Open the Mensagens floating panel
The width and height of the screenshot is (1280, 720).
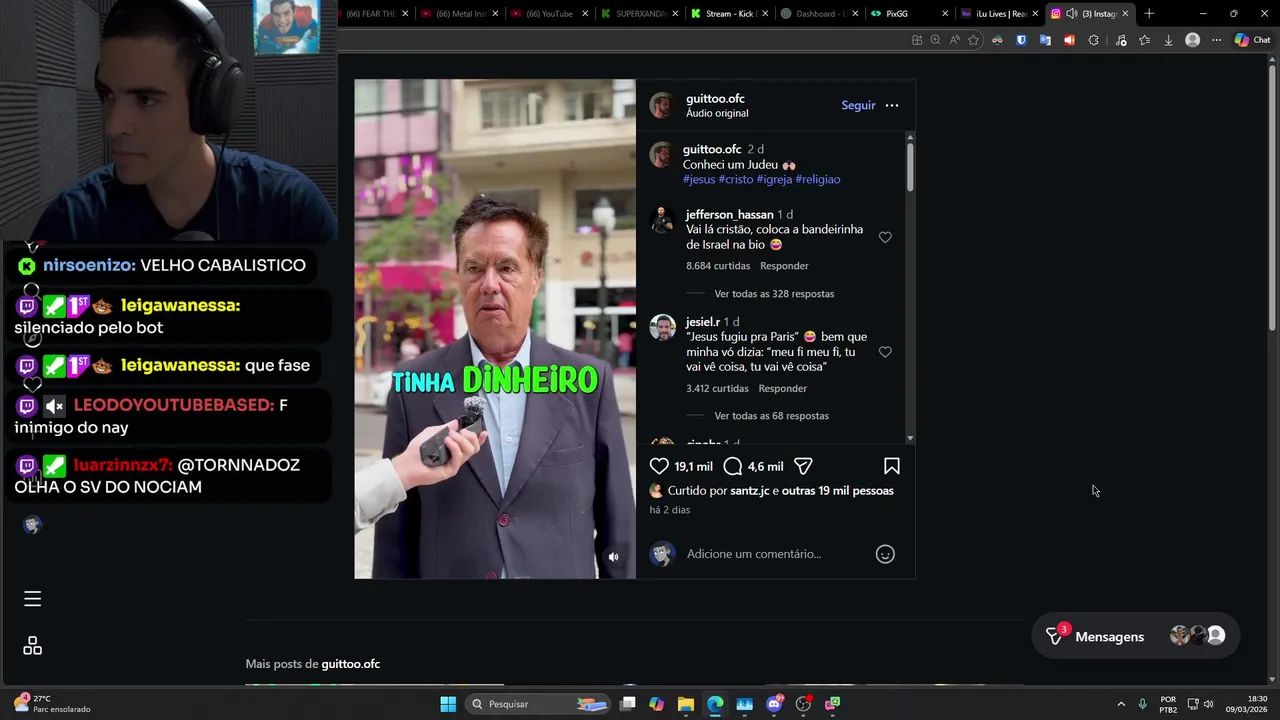1135,636
